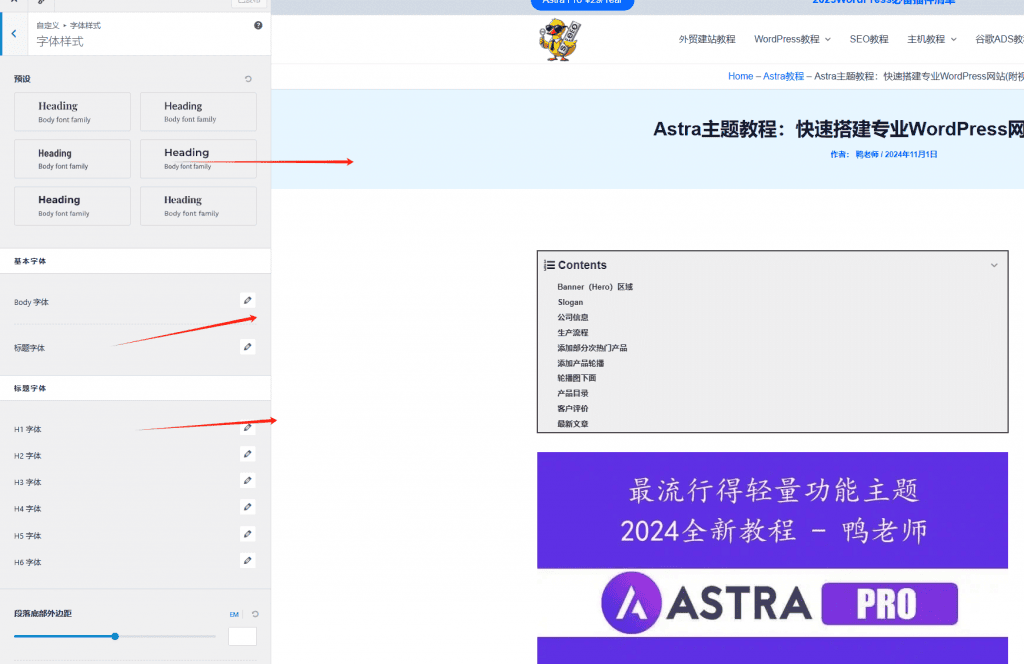Jump to 添加部分次热门产品 section

(x=592, y=348)
